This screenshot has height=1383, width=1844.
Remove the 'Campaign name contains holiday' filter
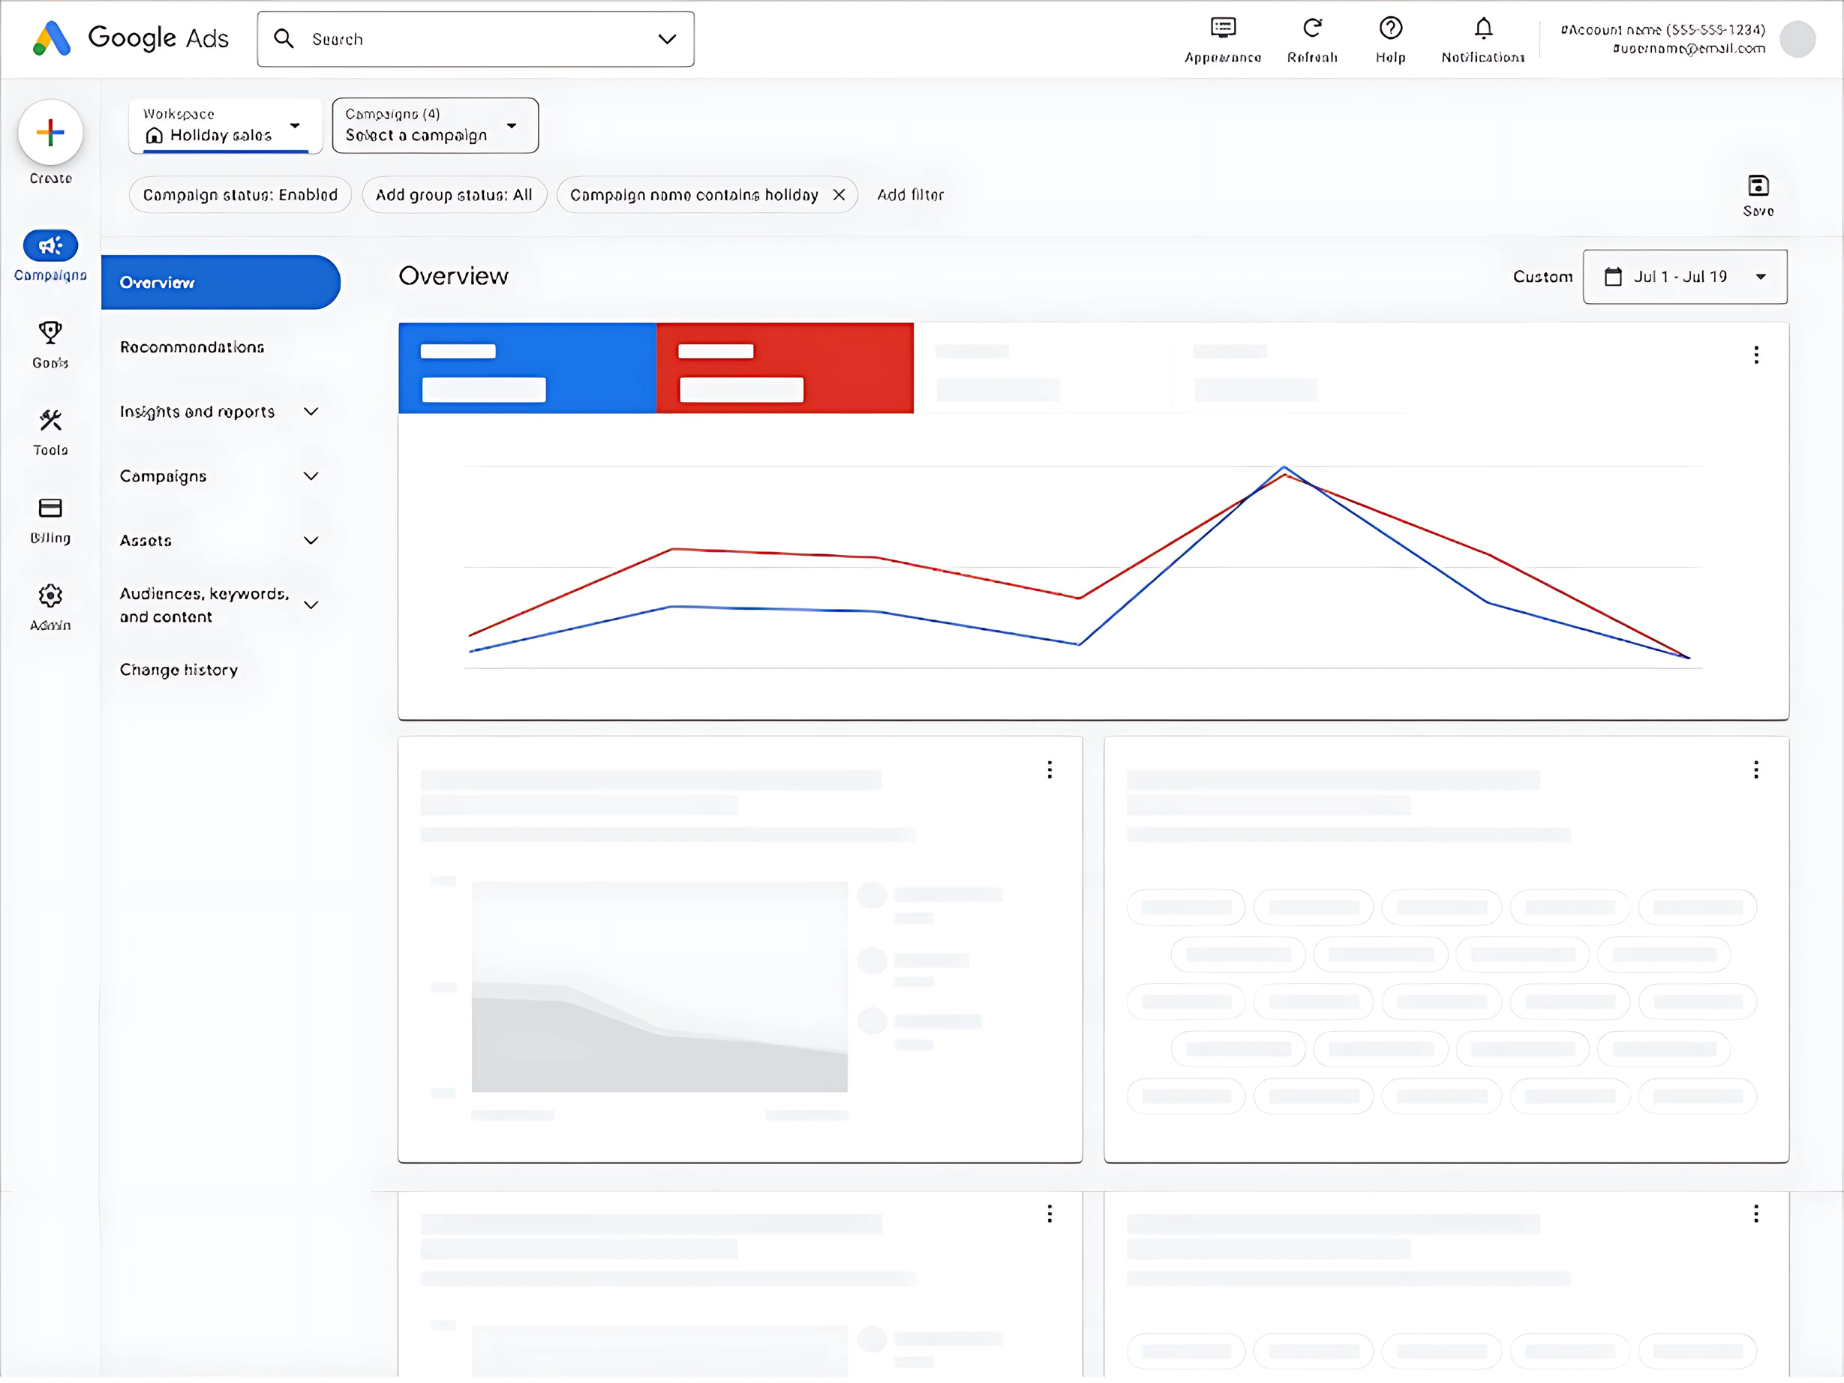pos(839,195)
